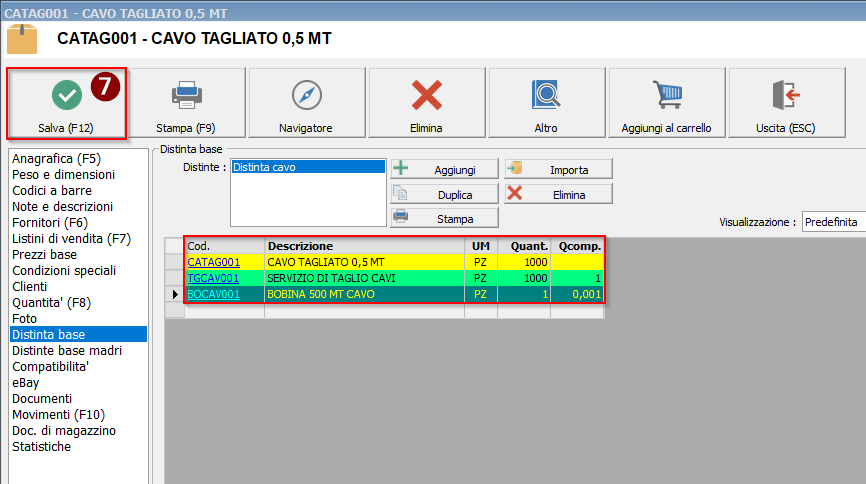866x484 pixels.
Task: Click the printer icon for Stampa (F9)
Action: 186,95
